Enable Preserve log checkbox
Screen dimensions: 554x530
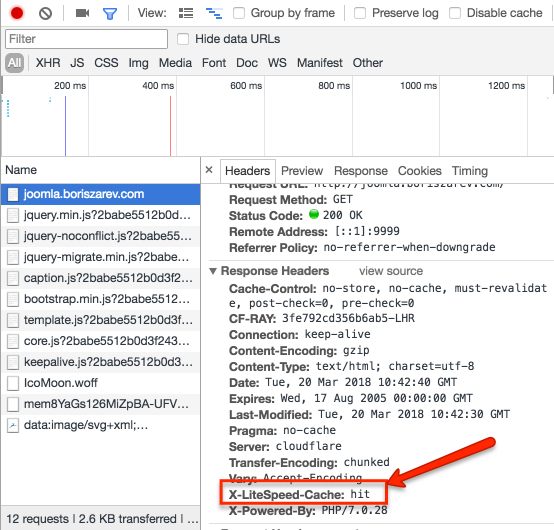point(360,13)
